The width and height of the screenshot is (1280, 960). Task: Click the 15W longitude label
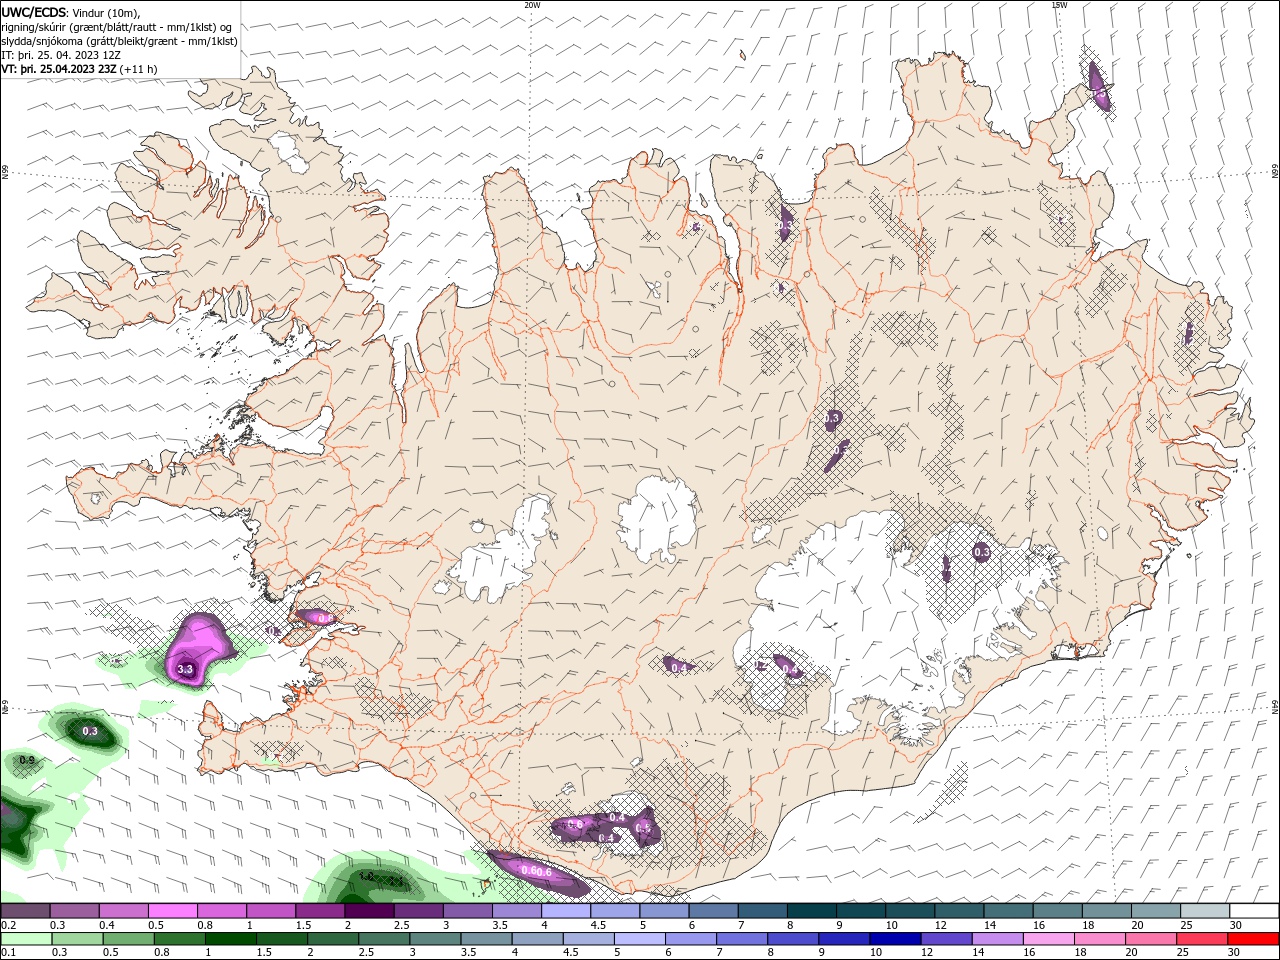coord(1059,5)
